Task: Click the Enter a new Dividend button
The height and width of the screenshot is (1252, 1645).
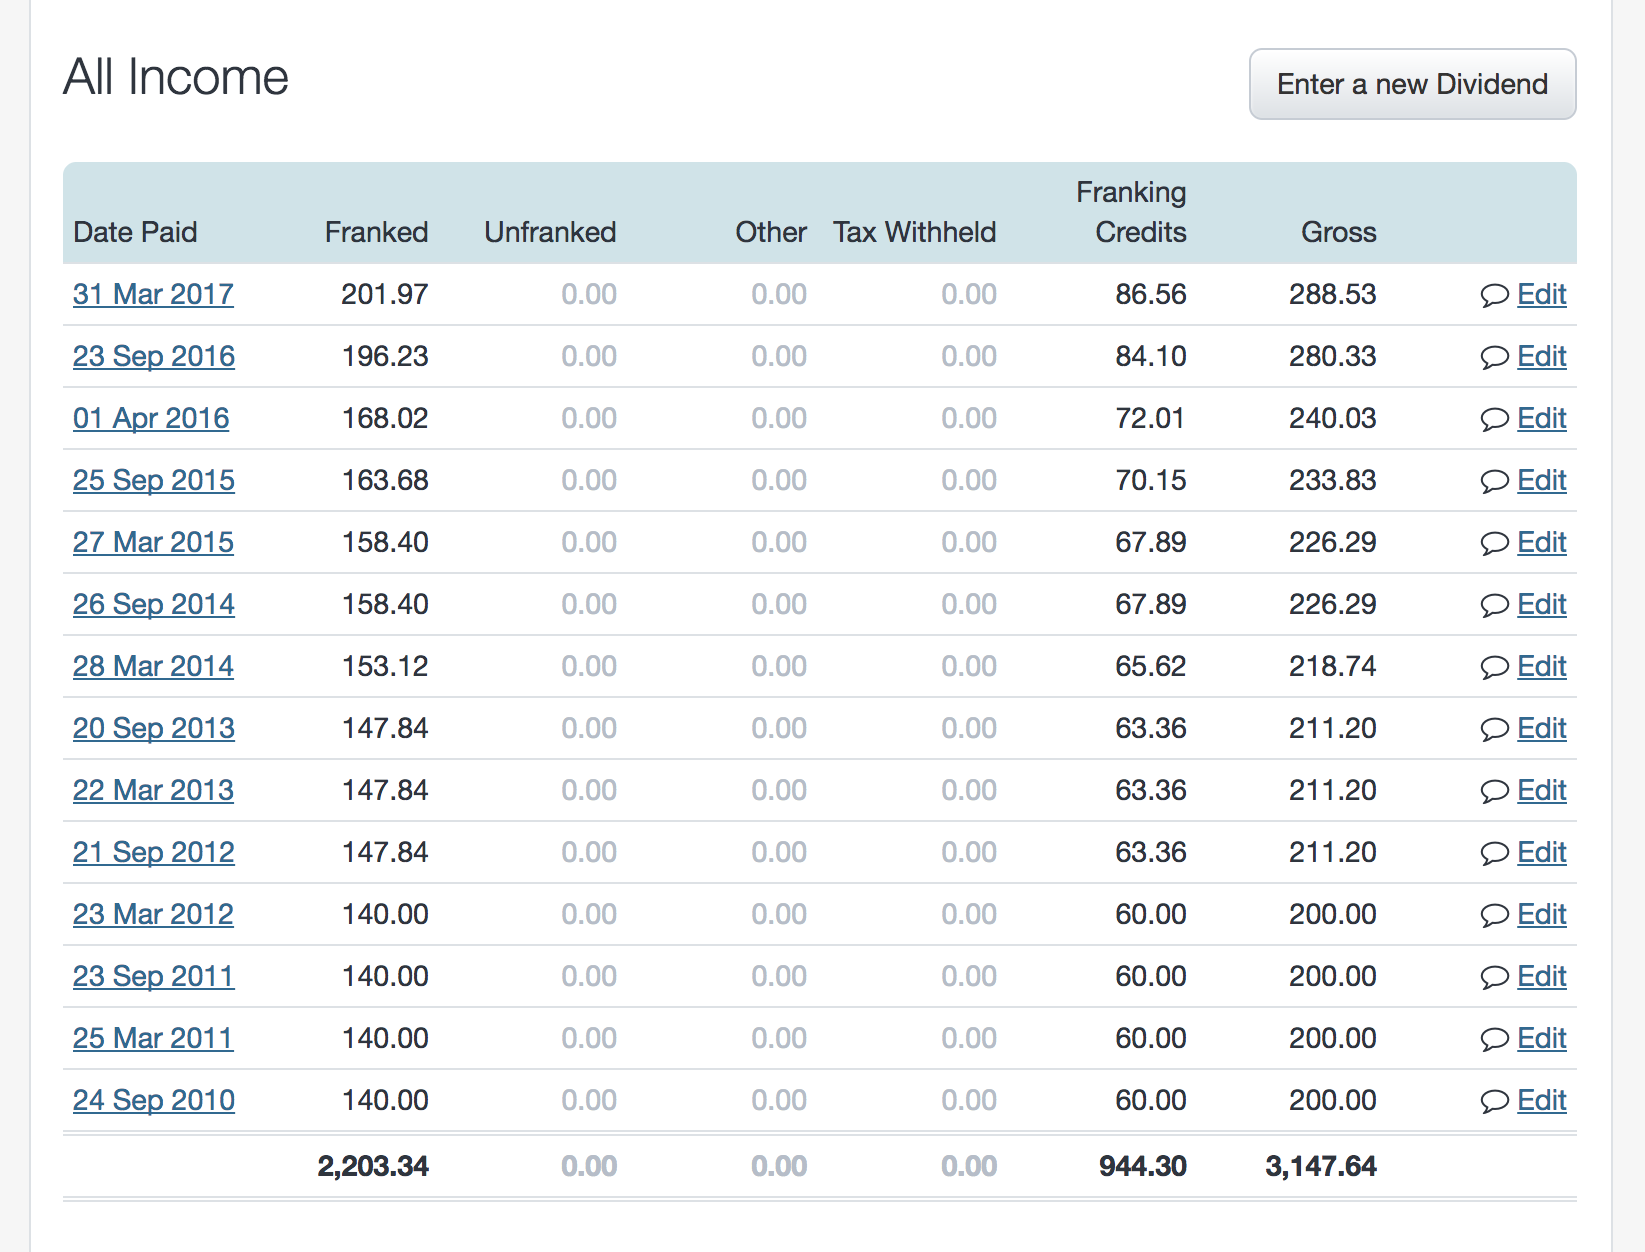Action: pyautogui.click(x=1411, y=84)
